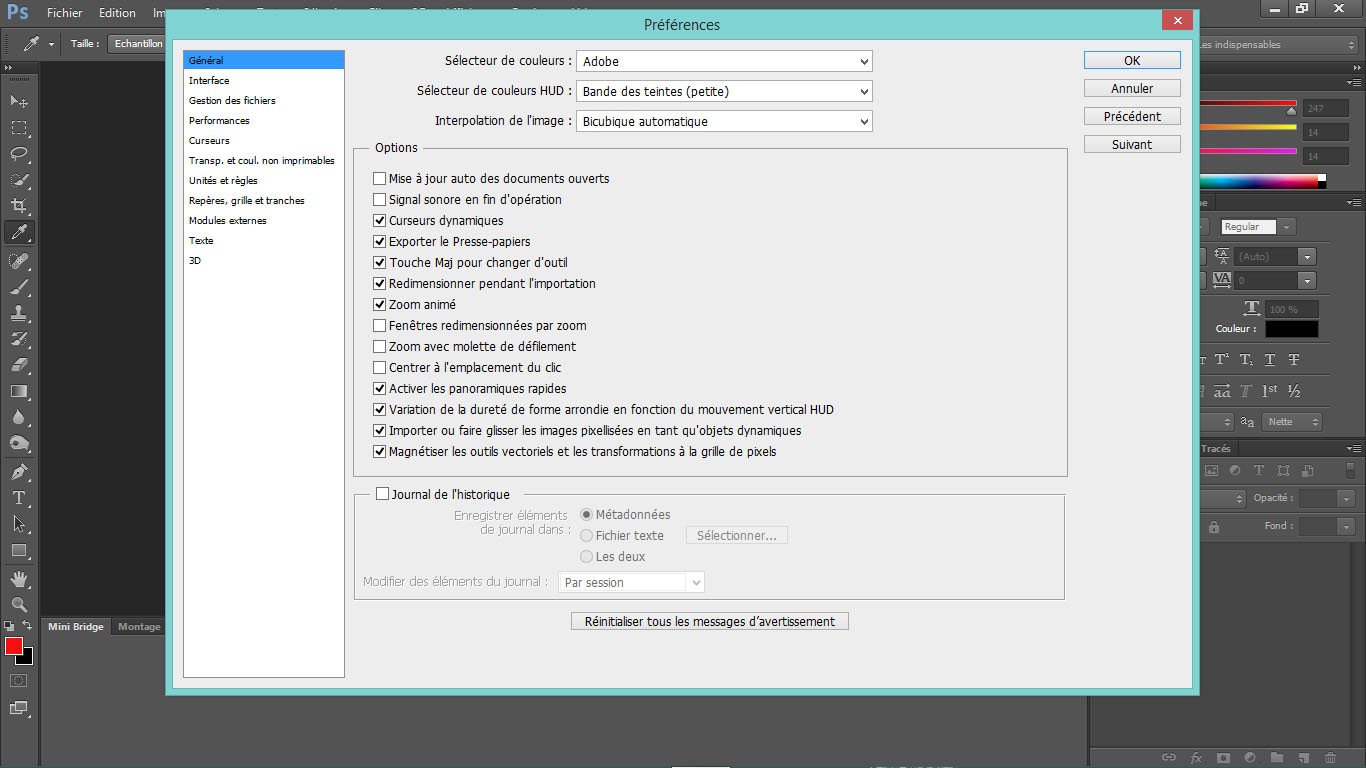Open the Fichier menu
The height and width of the screenshot is (768, 1366).
click(65, 13)
